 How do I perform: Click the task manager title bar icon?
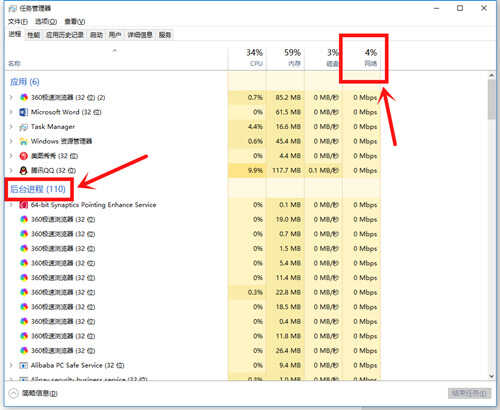pos(13,8)
